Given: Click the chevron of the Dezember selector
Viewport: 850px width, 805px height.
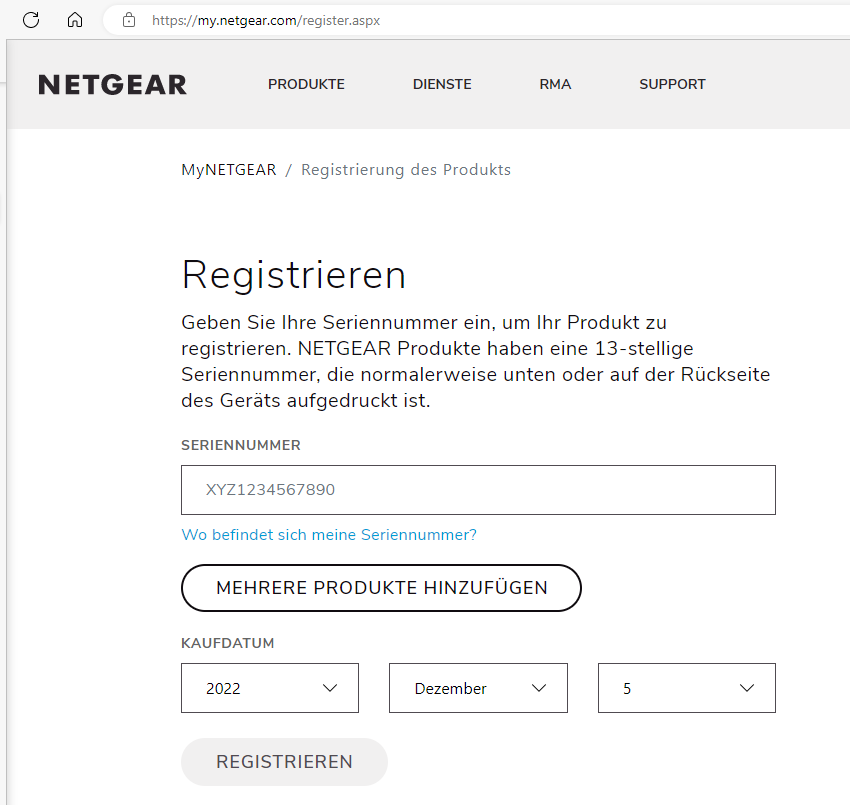Looking at the screenshot, I should click(540, 688).
